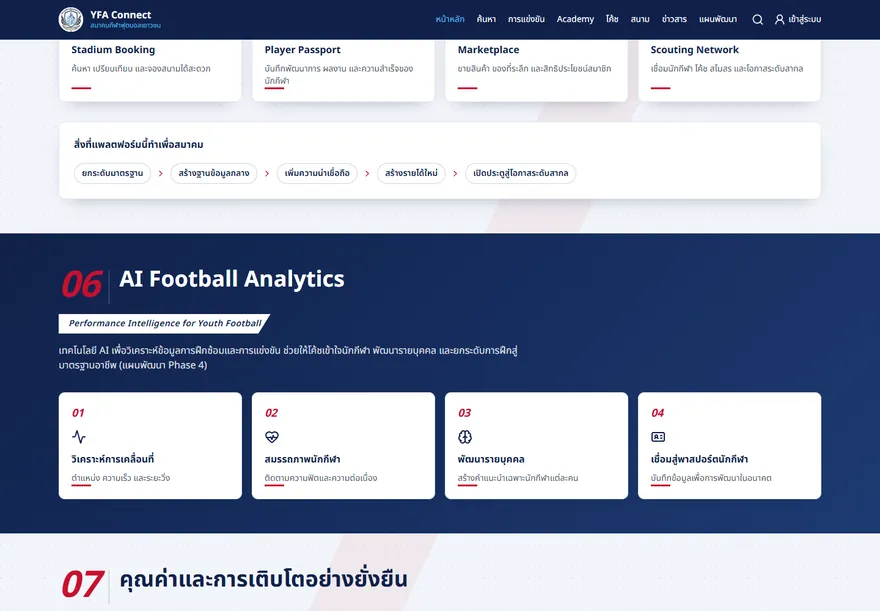Click chevron after ยกระดับมาตรฐาน pill
The image size is (880, 611).
click(161, 173)
